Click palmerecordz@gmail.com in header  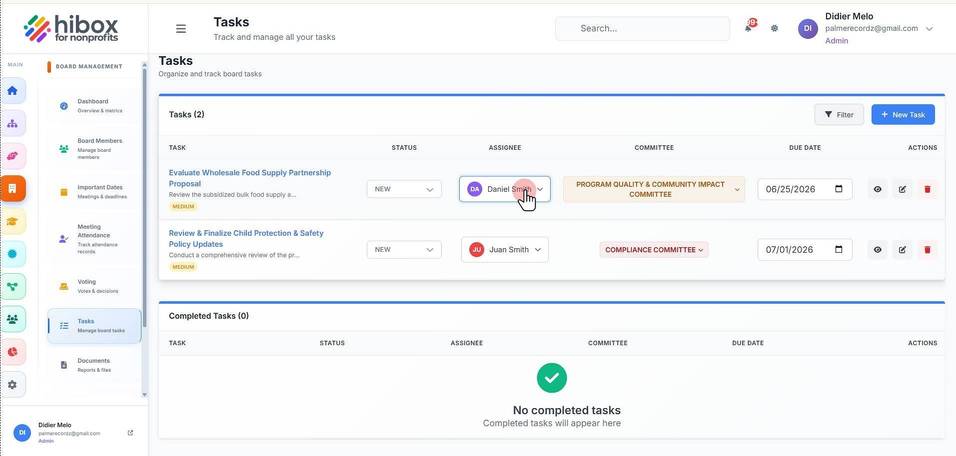pyautogui.click(x=872, y=29)
